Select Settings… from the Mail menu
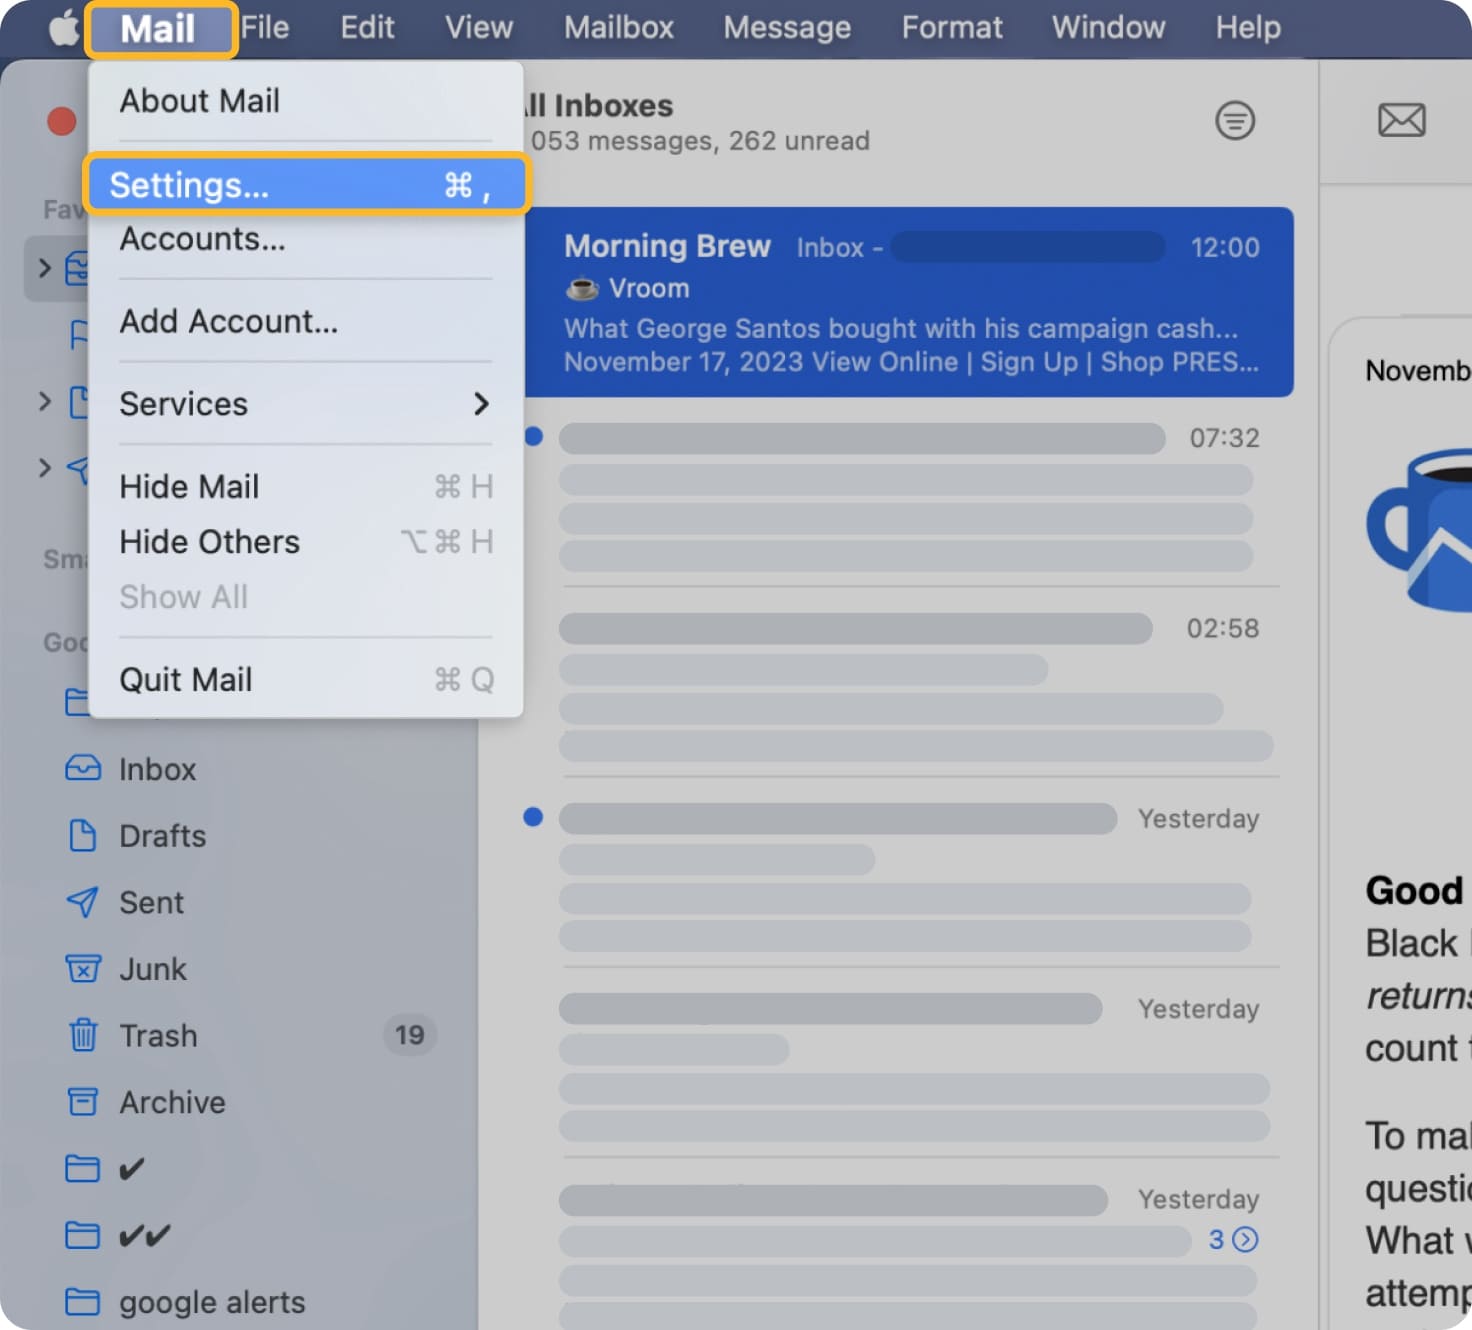The width and height of the screenshot is (1472, 1330). point(306,185)
